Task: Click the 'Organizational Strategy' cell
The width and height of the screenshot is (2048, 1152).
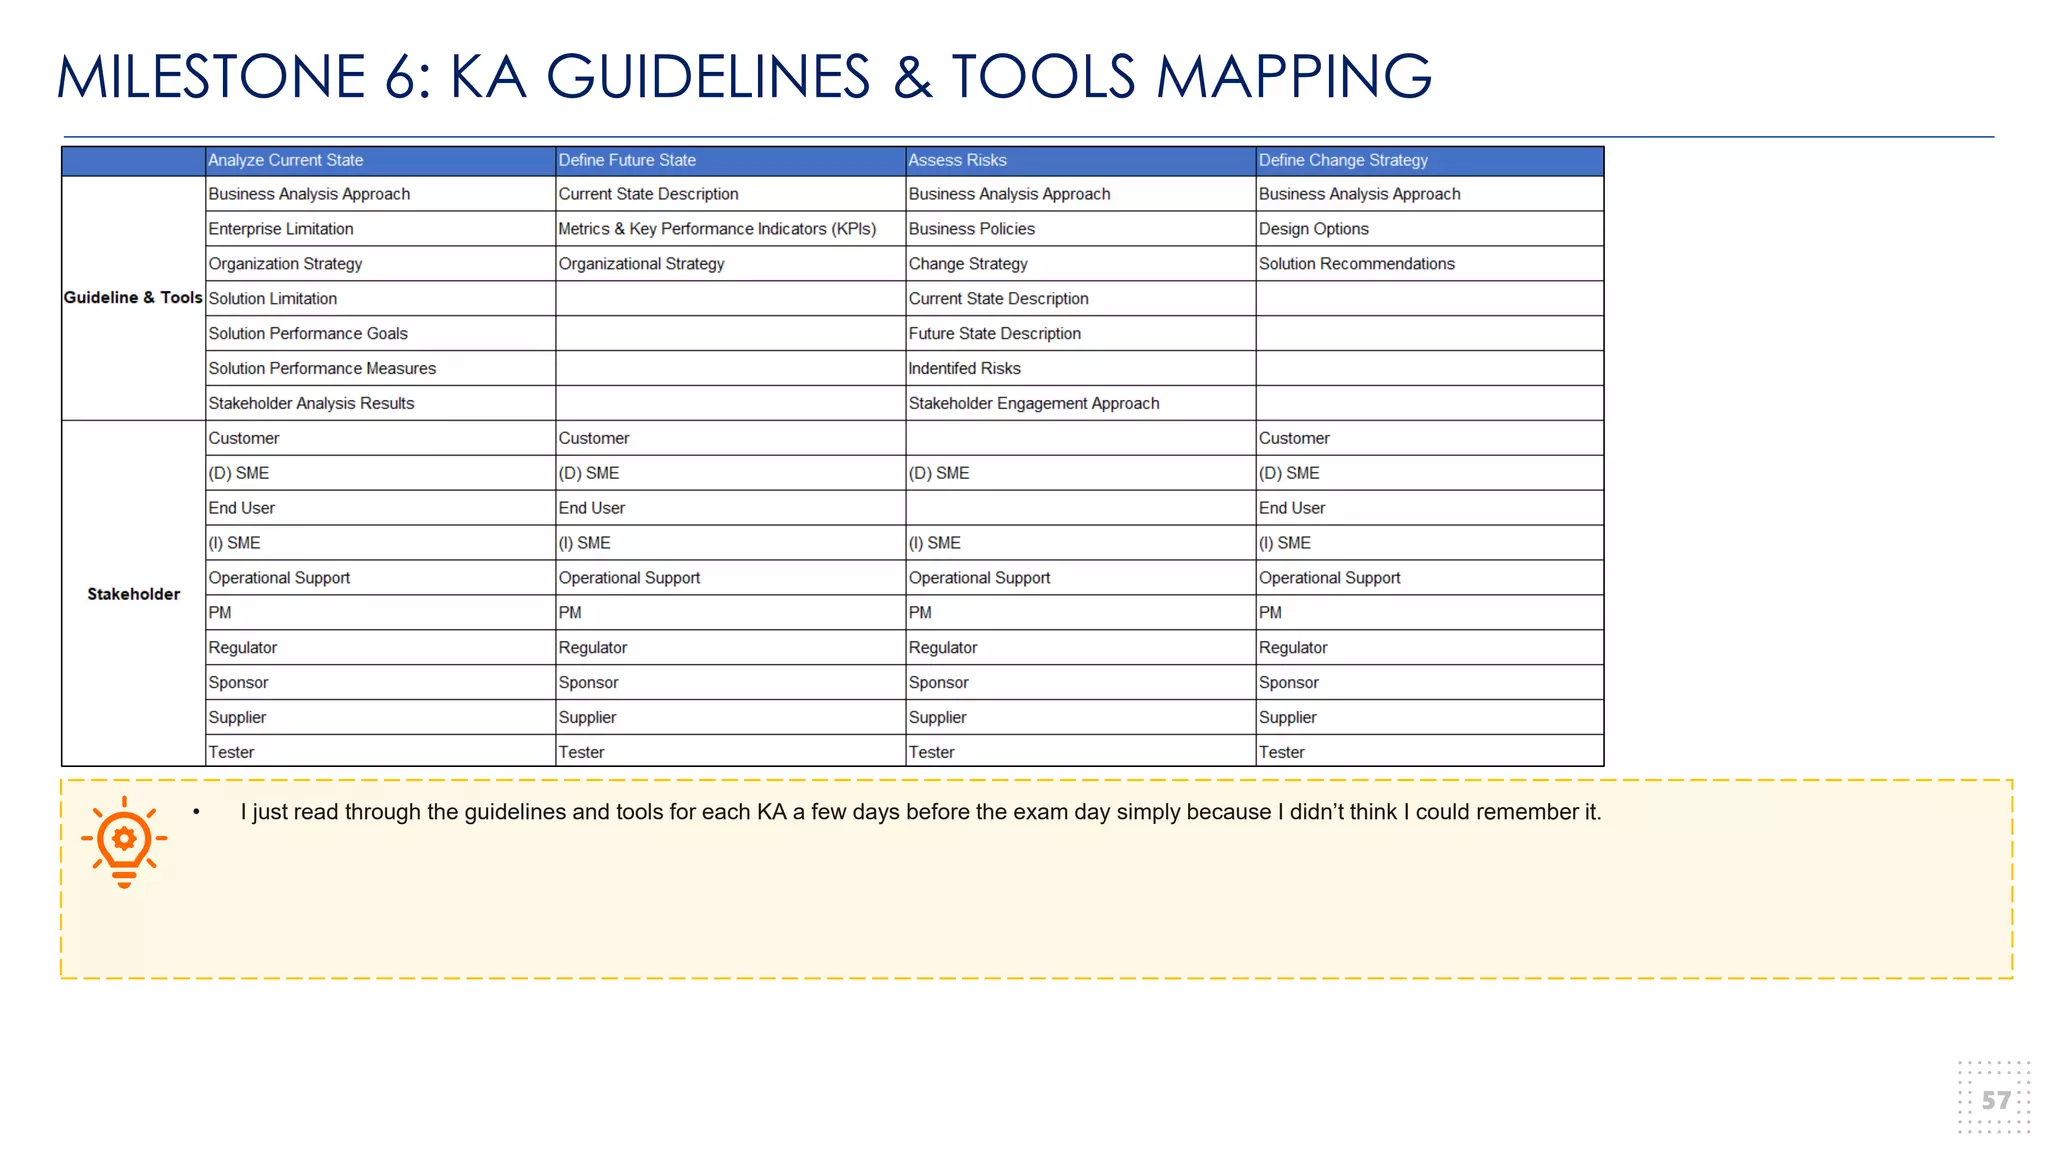Action: coord(730,264)
